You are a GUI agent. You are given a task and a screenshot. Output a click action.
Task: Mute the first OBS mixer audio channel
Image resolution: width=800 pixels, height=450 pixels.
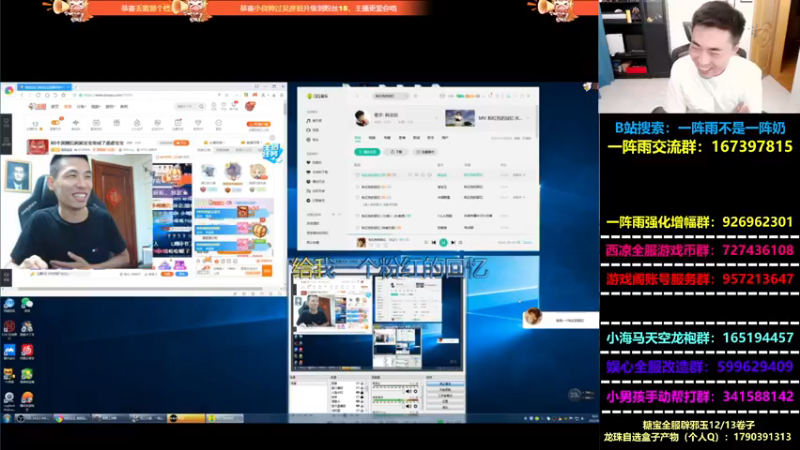(408, 391)
